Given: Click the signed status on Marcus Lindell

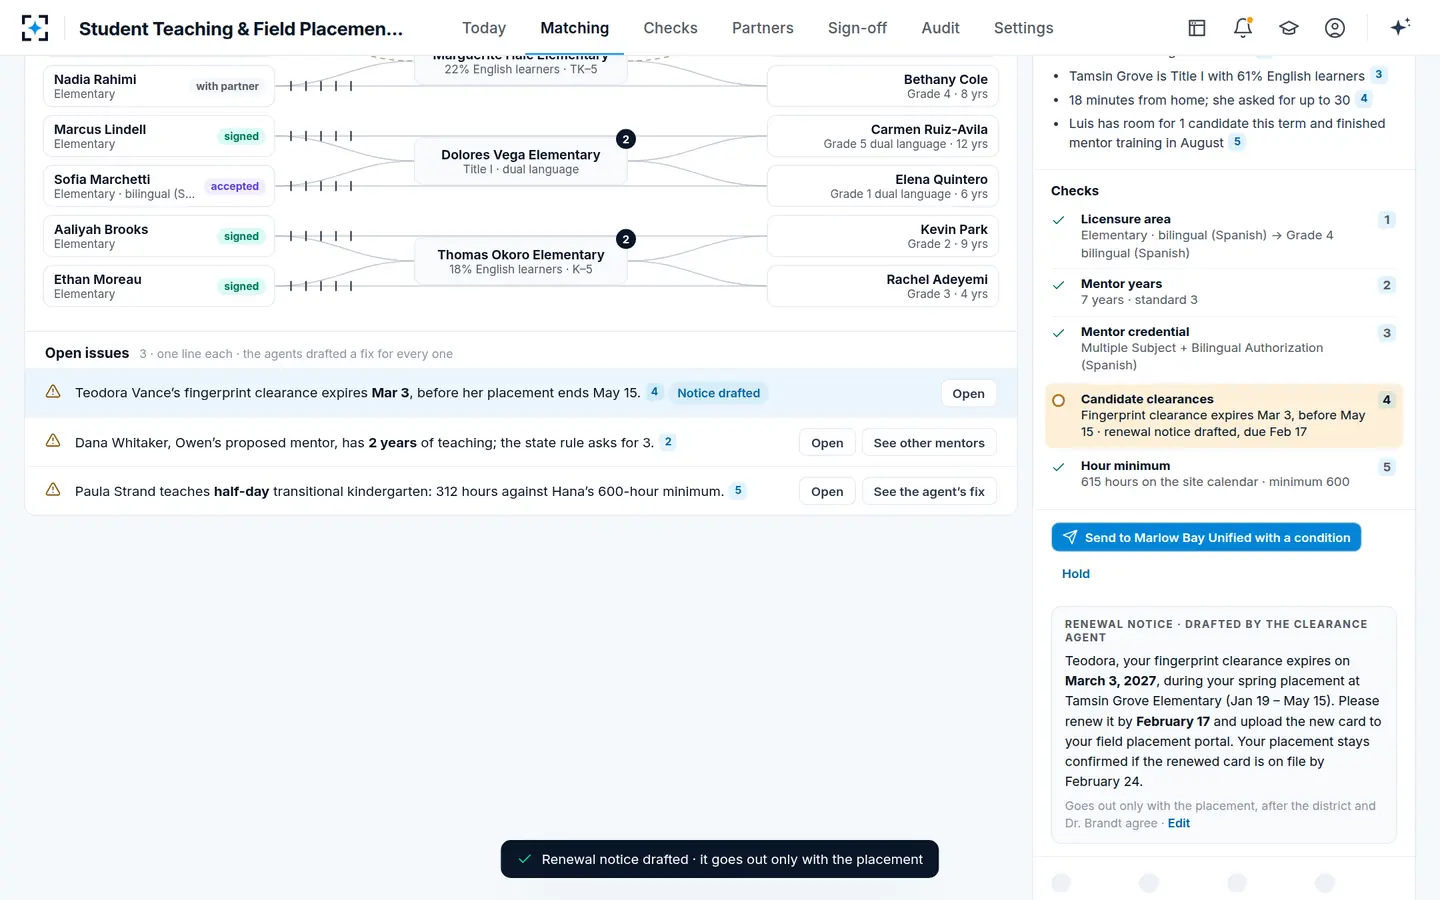Looking at the screenshot, I should pyautogui.click(x=241, y=136).
